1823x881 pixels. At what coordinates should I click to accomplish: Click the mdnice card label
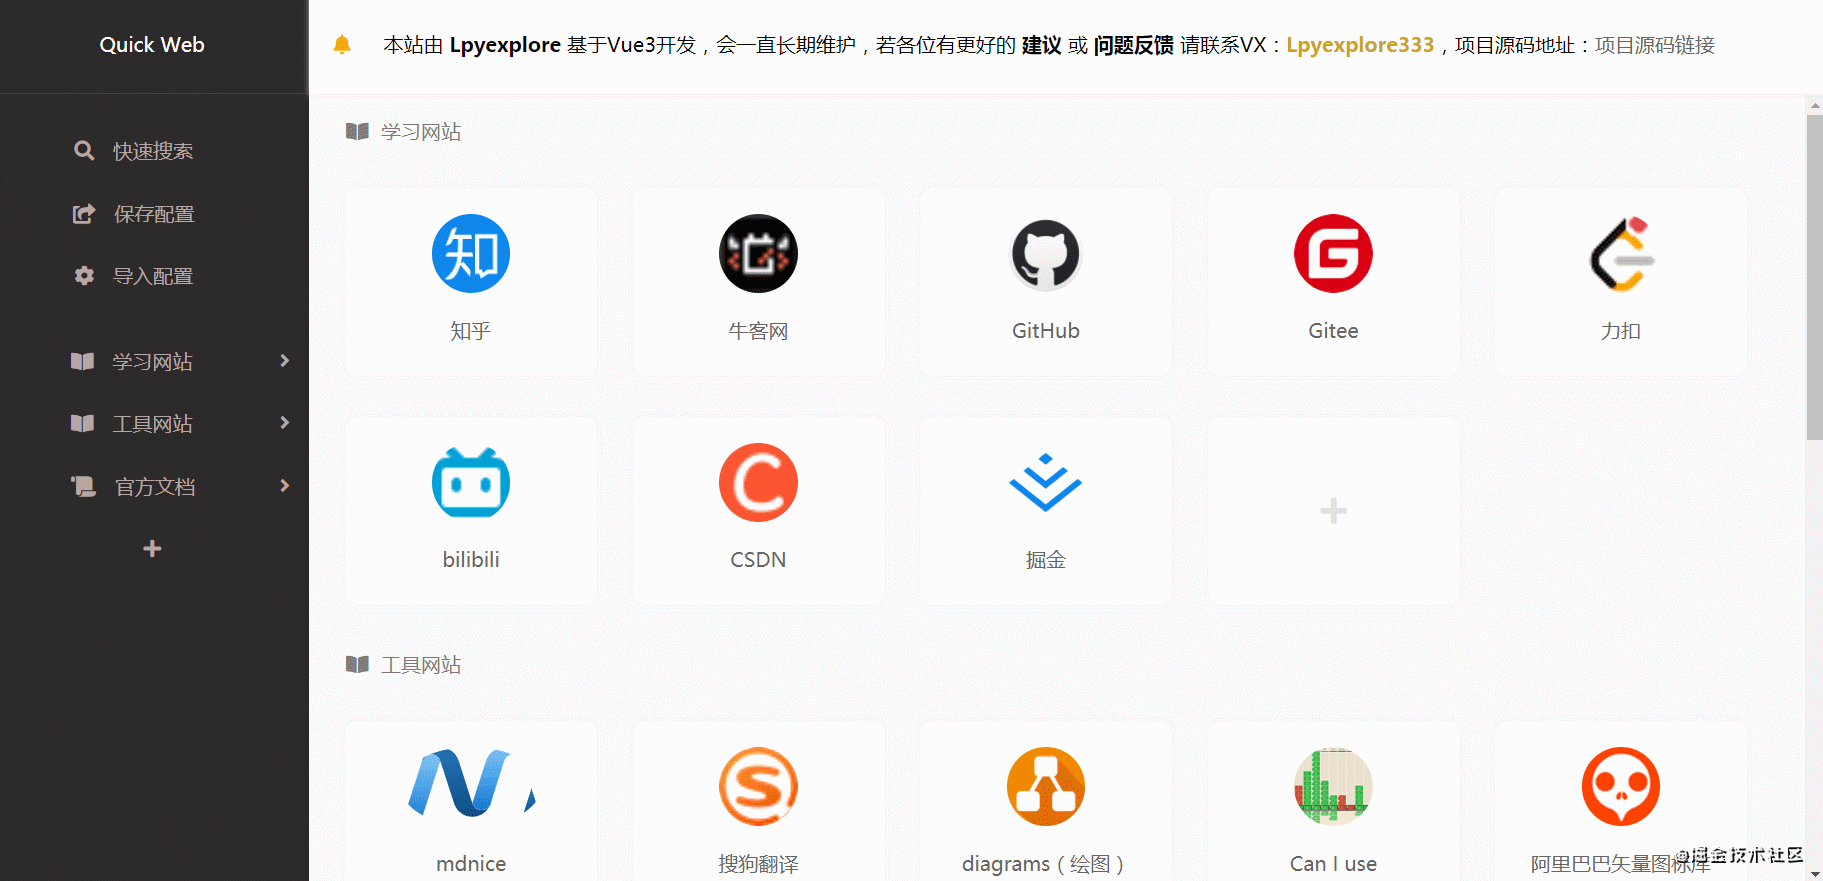[471, 864]
